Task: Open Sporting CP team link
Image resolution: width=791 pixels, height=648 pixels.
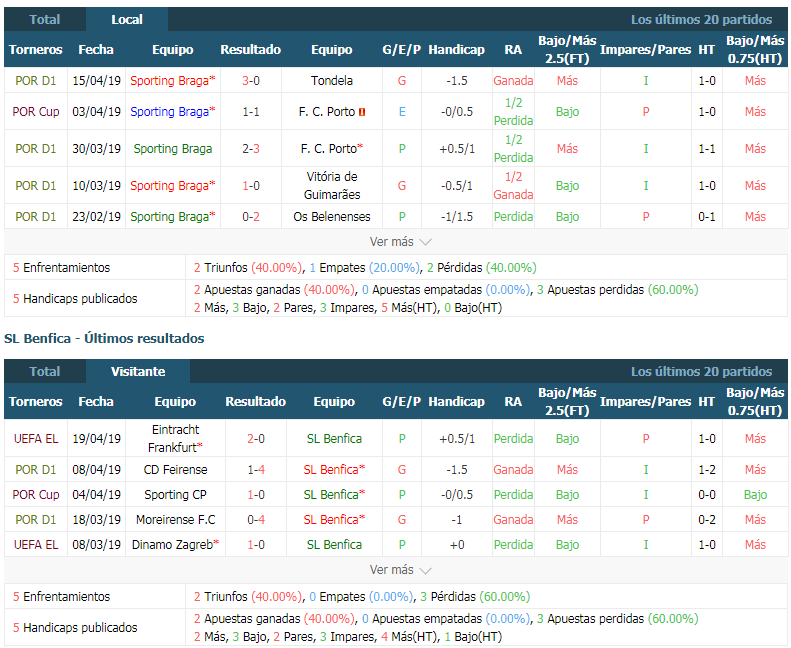Action: click(175, 495)
